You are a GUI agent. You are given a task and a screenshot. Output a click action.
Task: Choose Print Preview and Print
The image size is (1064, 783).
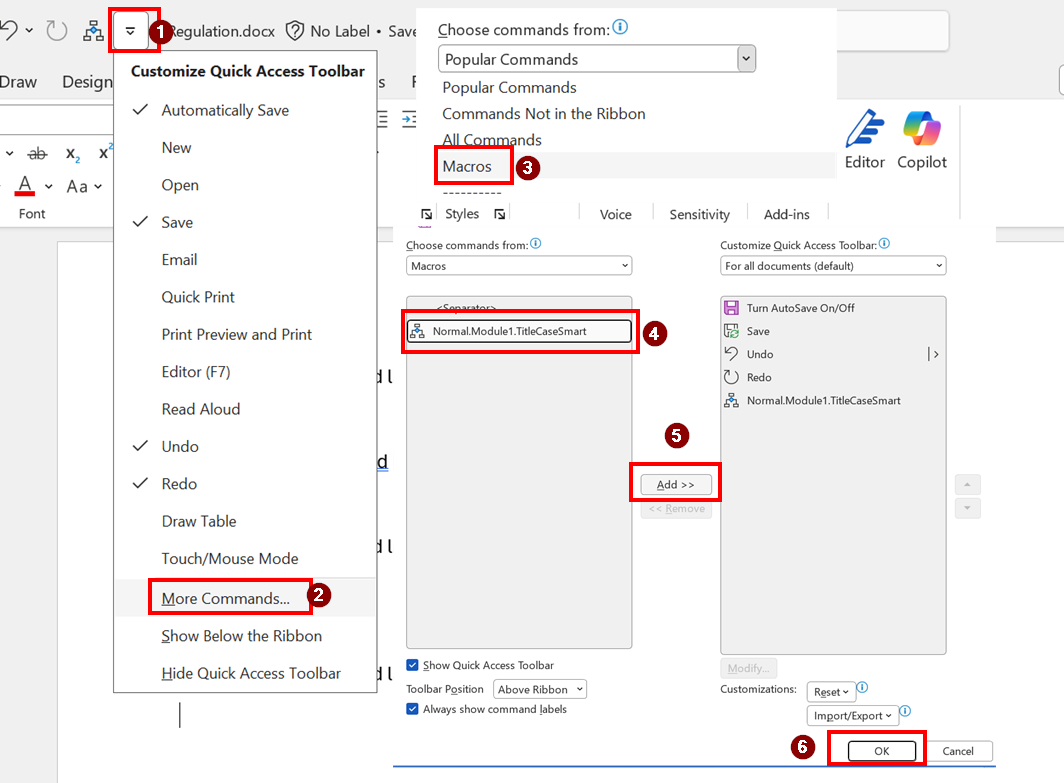click(x=245, y=334)
